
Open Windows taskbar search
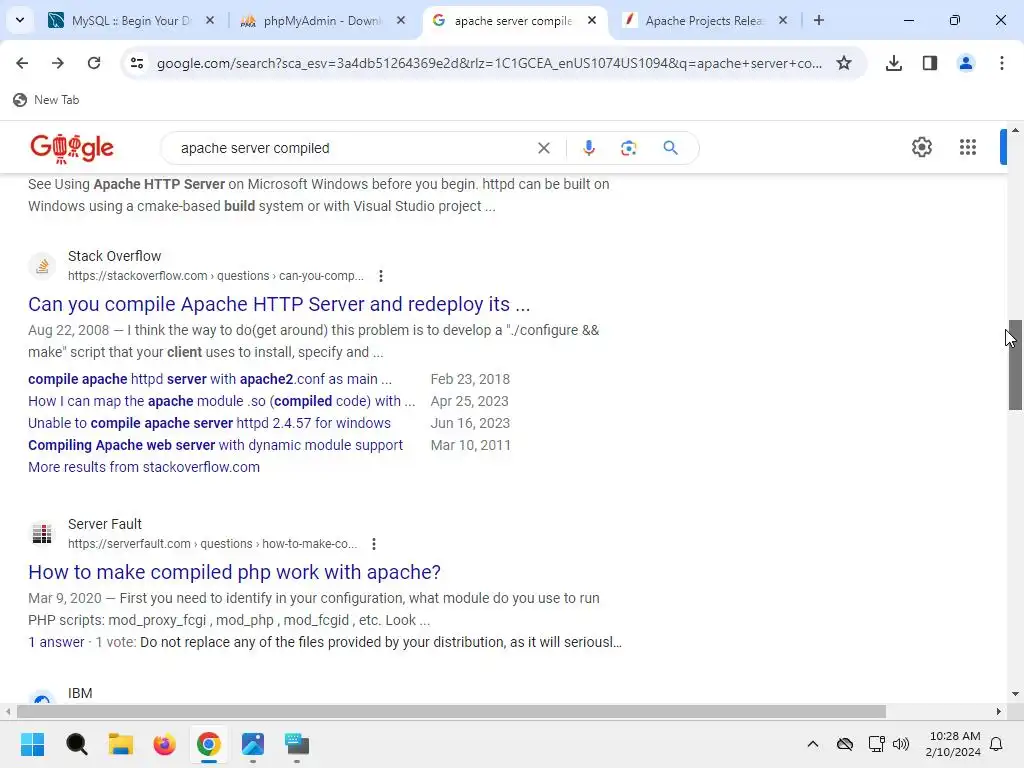tap(76, 744)
